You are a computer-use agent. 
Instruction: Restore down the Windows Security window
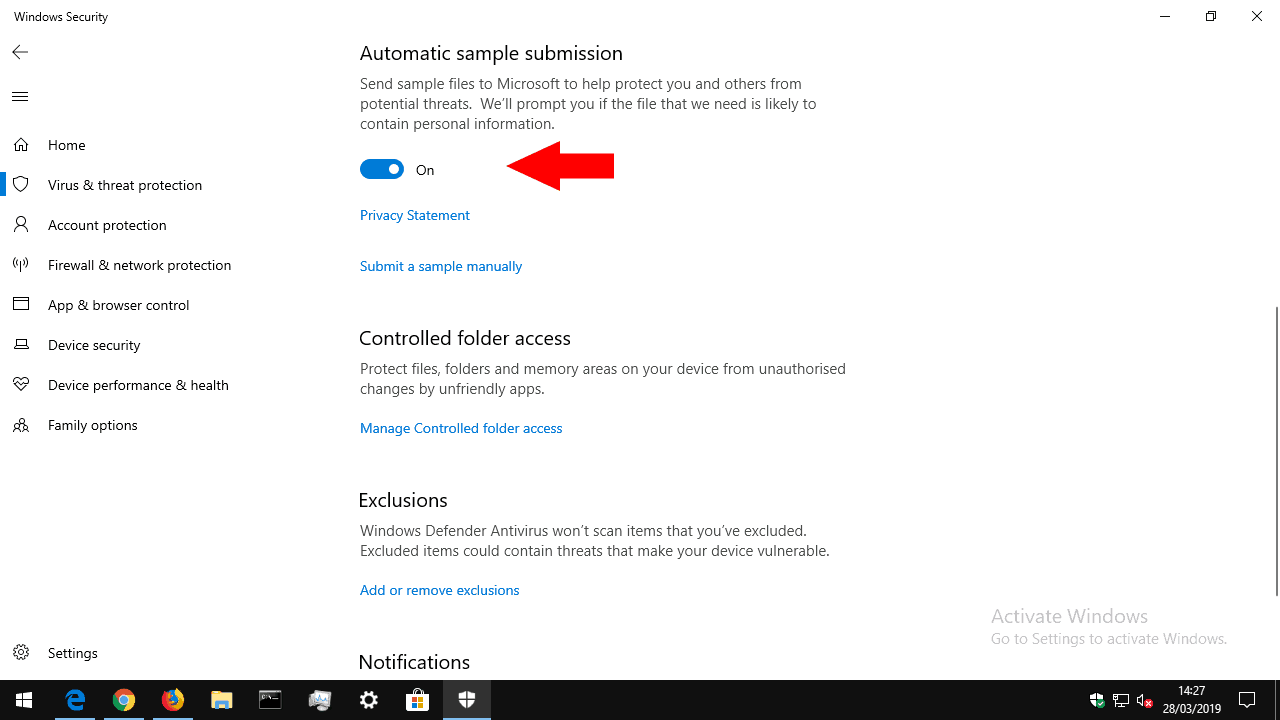[1211, 17]
